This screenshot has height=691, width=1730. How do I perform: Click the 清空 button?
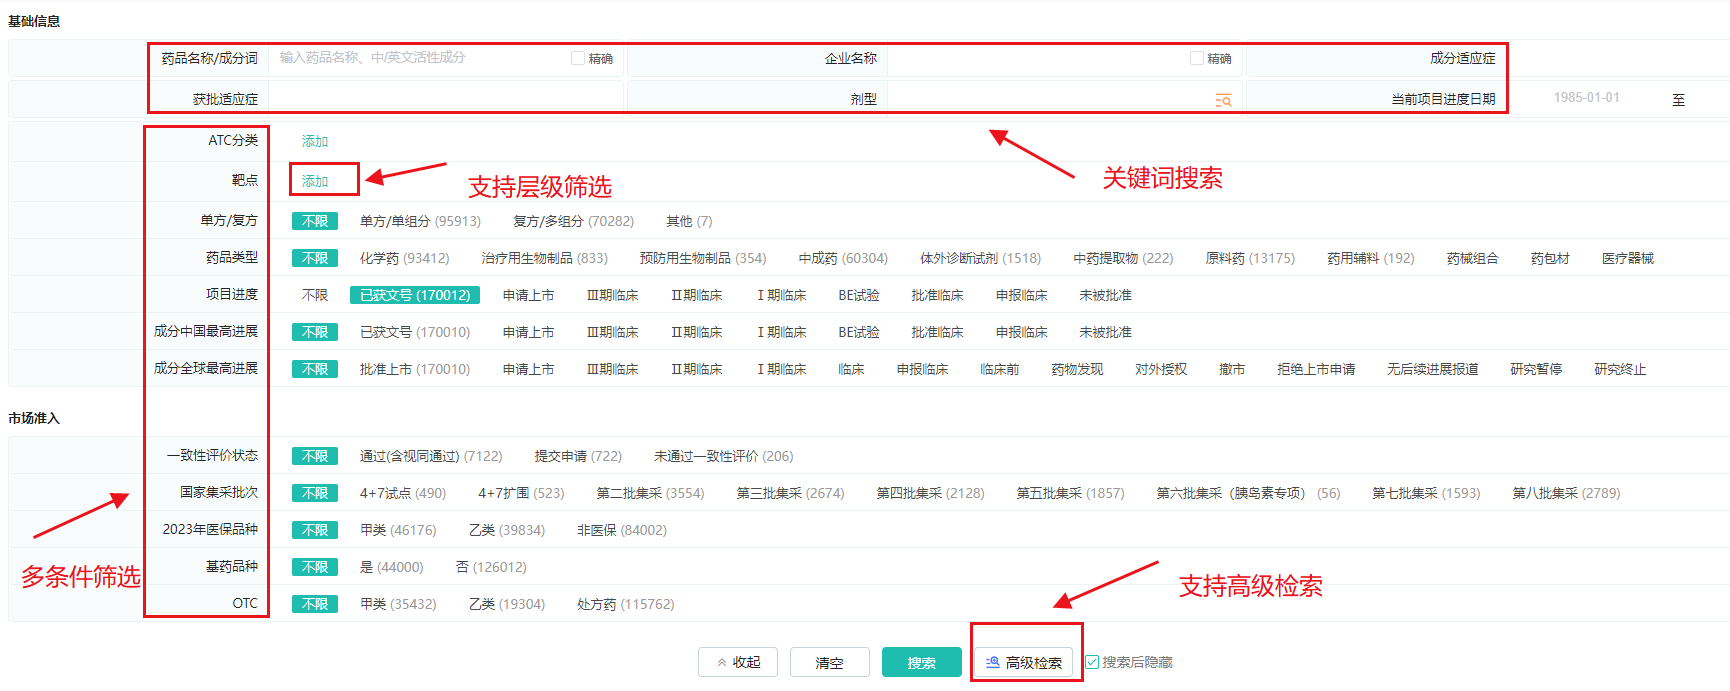click(x=829, y=662)
